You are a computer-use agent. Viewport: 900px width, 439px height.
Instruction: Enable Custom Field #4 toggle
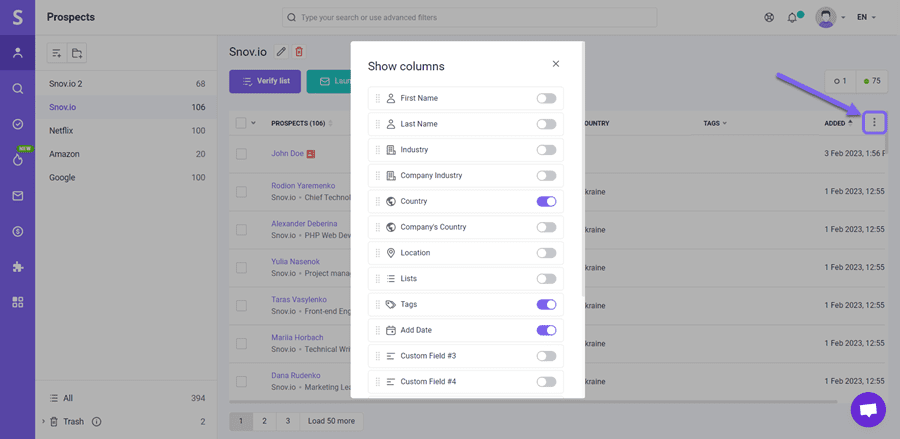click(546, 382)
